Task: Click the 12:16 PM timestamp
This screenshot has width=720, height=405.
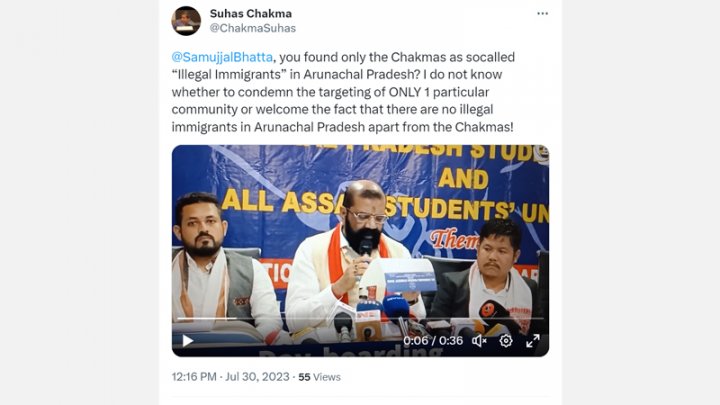Action: click(x=194, y=377)
